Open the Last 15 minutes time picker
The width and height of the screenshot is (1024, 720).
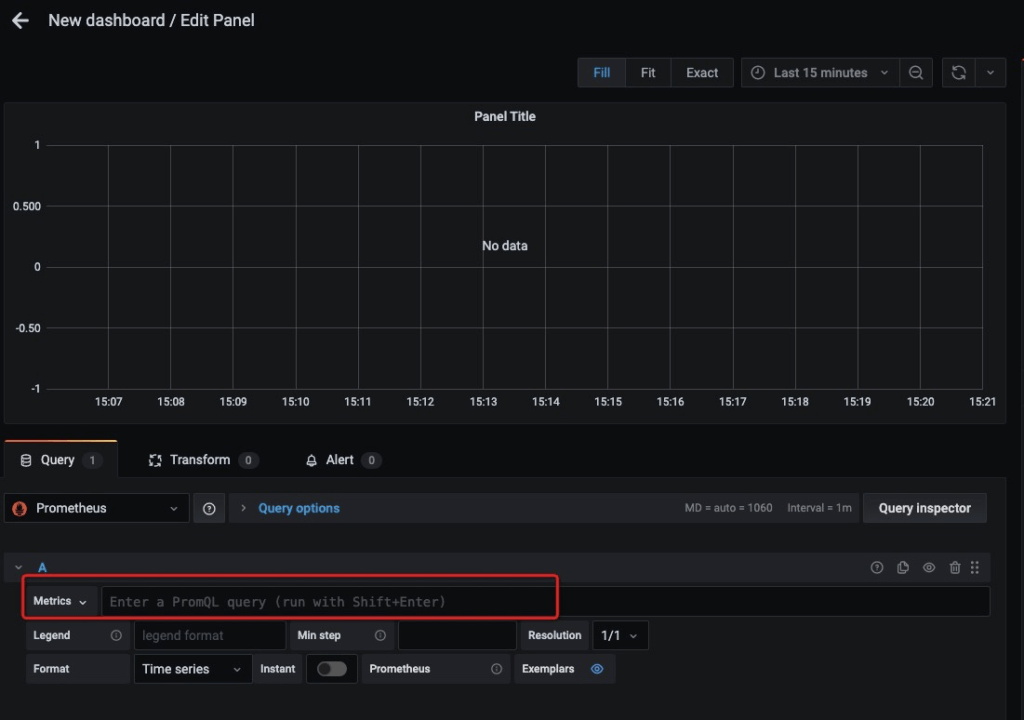tap(820, 73)
